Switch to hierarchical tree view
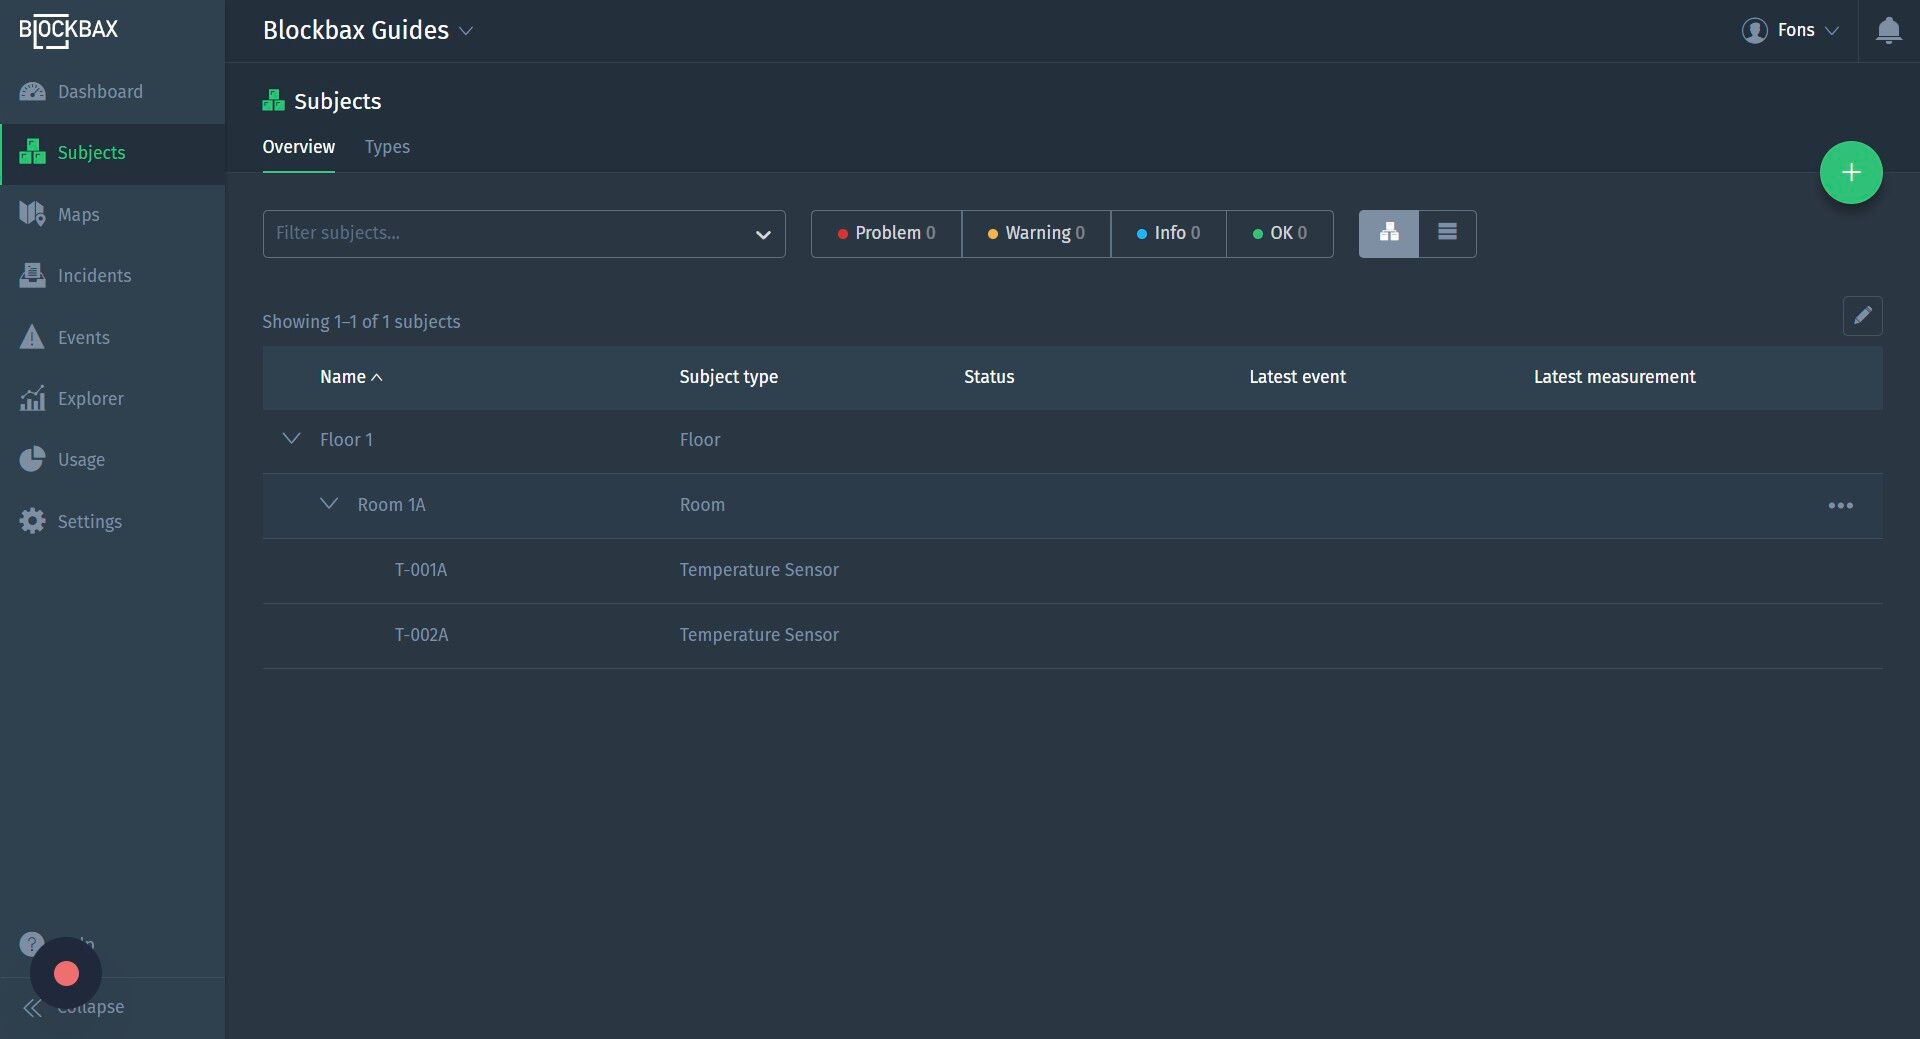Screen dimensions: 1920x1039 point(1388,233)
